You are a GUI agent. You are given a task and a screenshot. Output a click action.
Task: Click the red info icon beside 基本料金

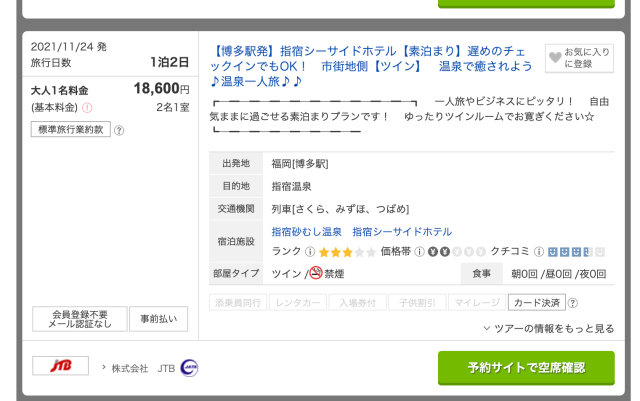pyautogui.click(x=87, y=108)
